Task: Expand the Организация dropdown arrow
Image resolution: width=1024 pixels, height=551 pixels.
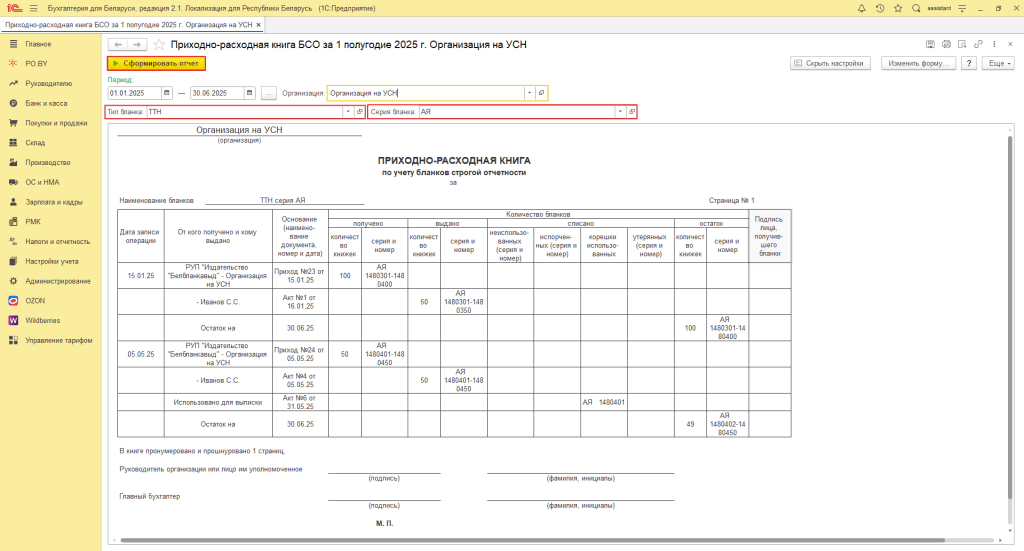Action: coord(530,93)
